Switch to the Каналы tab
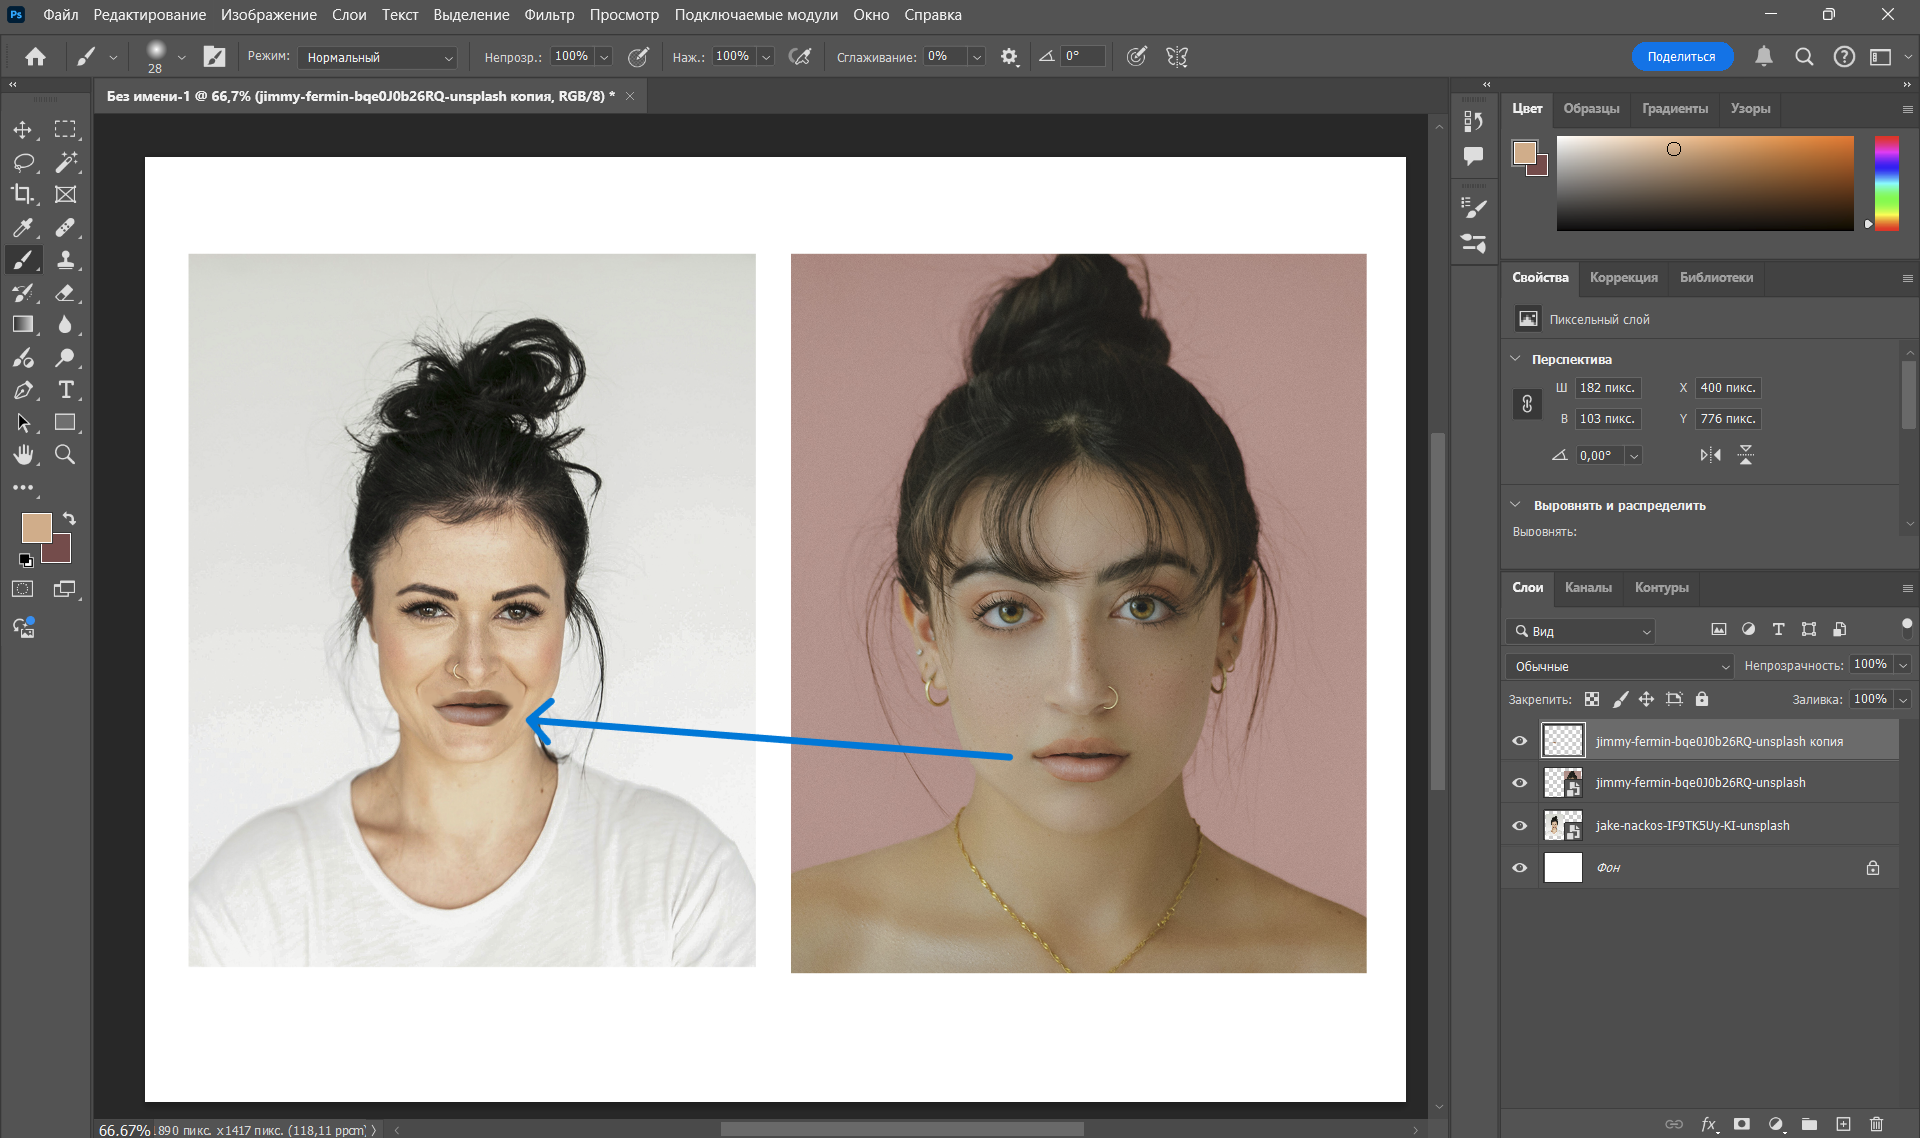Screen dimensions: 1920x1138 click(1588, 588)
